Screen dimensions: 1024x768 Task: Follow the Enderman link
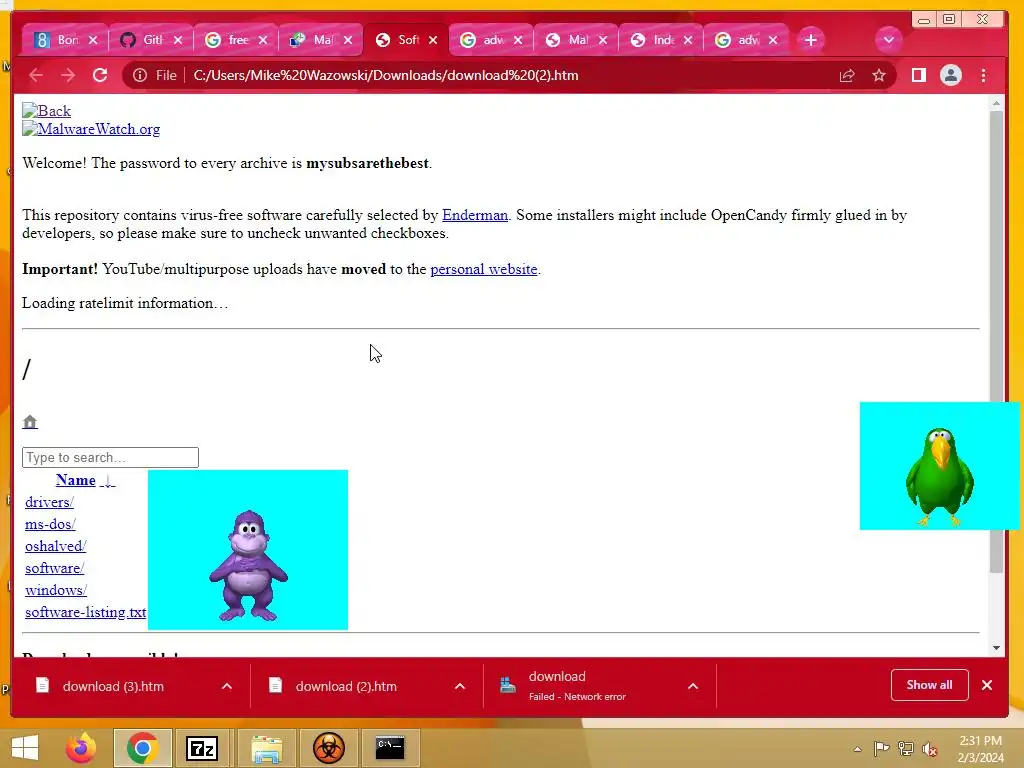pos(475,216)
